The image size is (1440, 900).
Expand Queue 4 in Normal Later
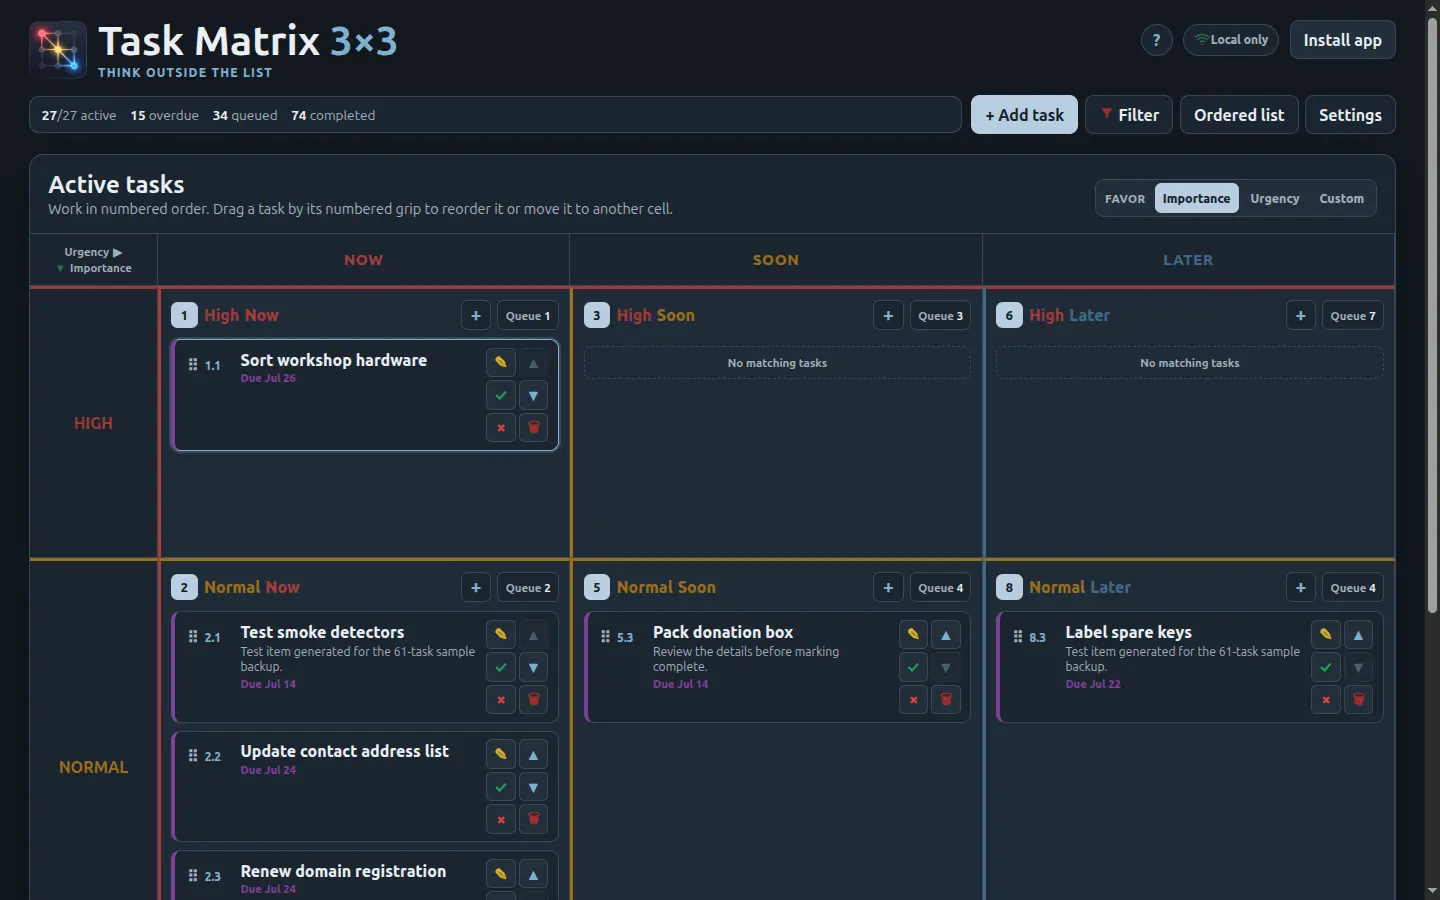[1353, 588]
